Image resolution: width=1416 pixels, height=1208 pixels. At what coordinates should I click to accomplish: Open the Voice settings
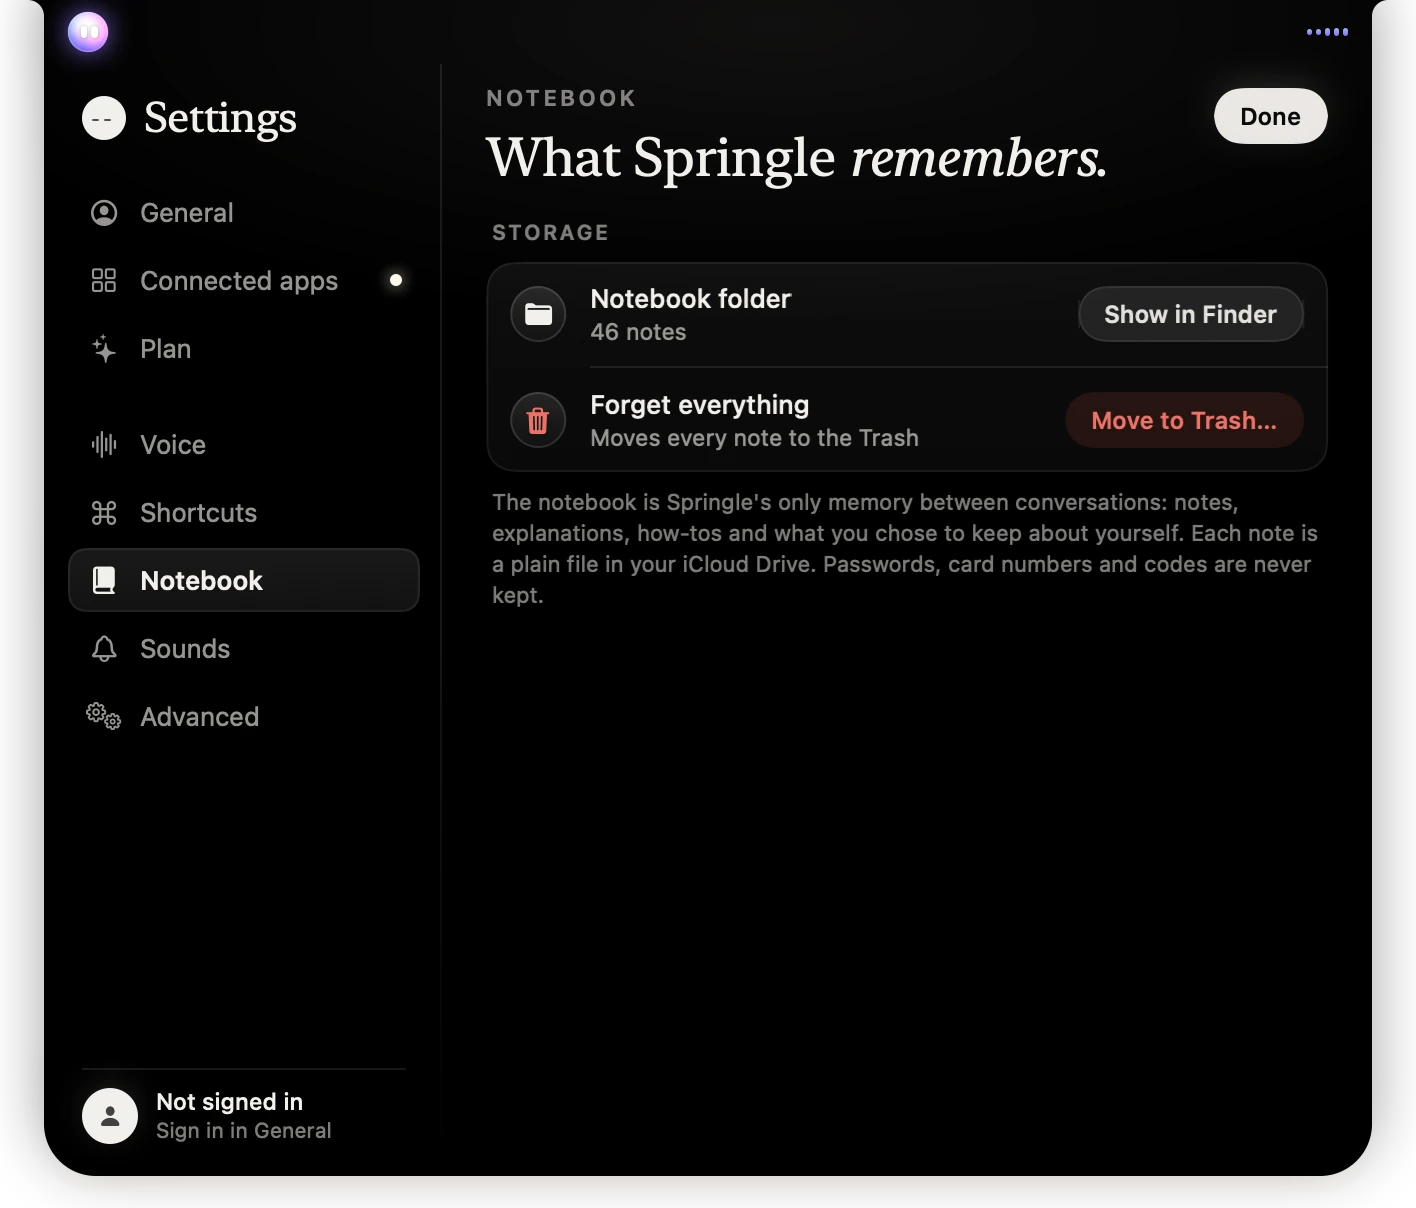(x=244, y=445)
